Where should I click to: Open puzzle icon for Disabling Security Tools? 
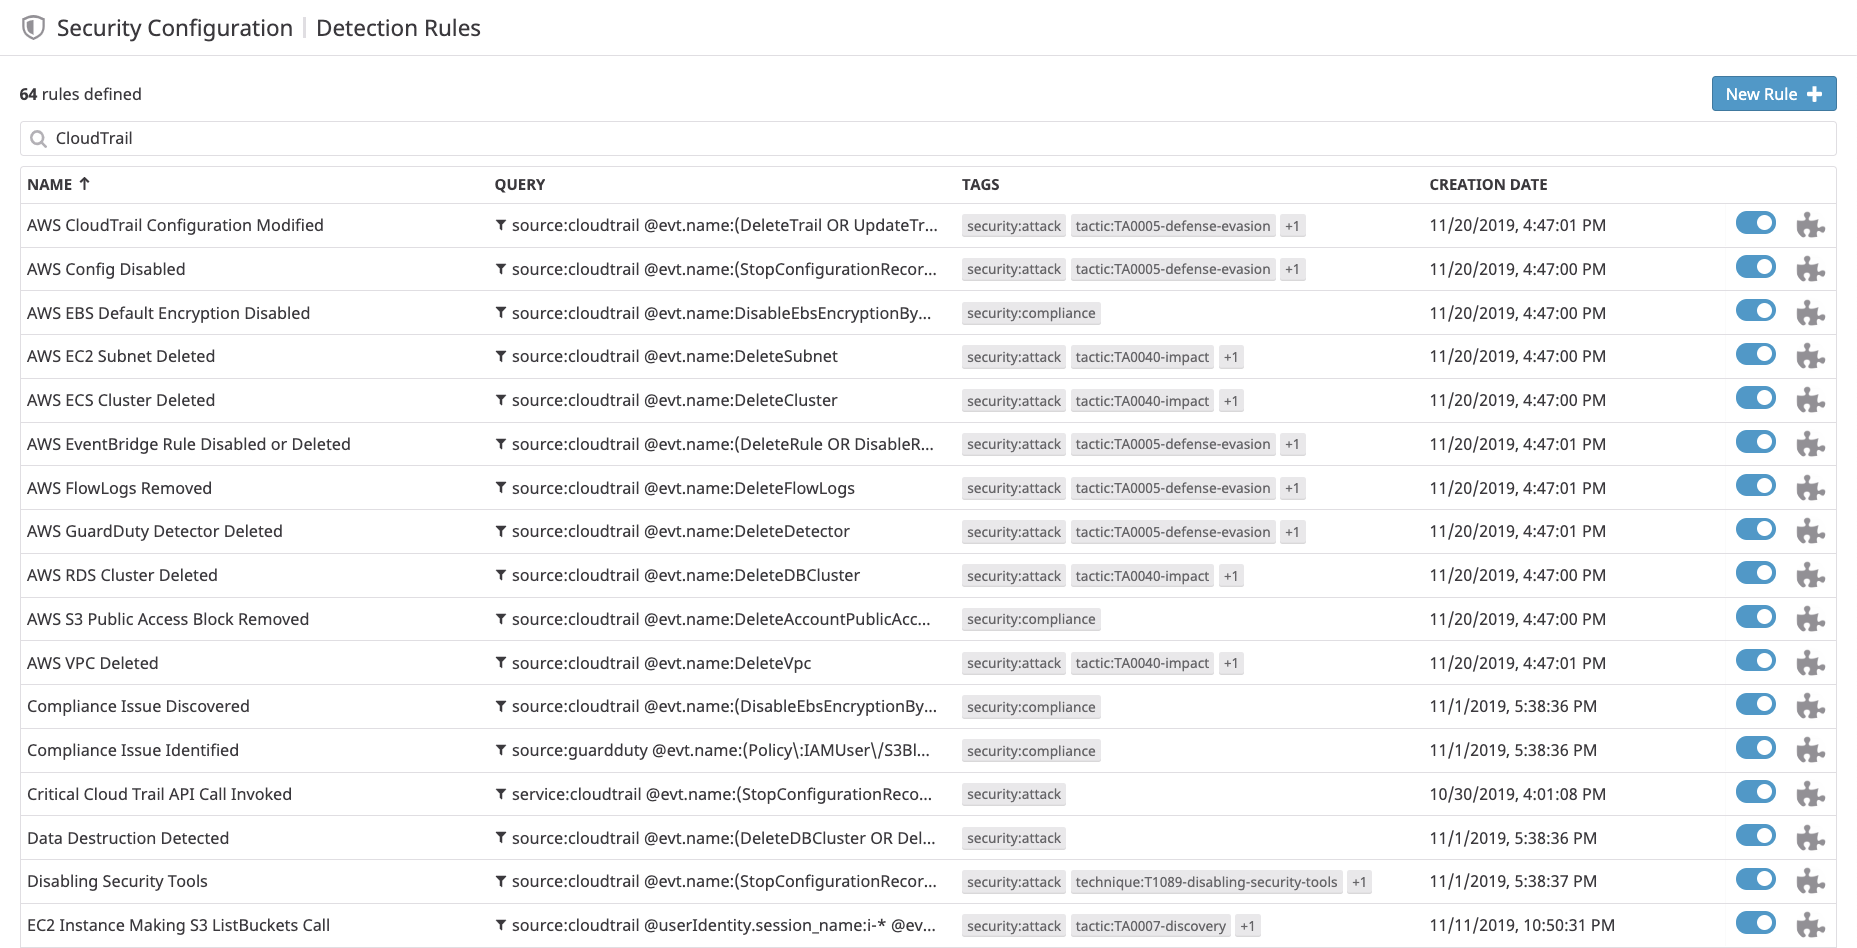pos(1810,881)
